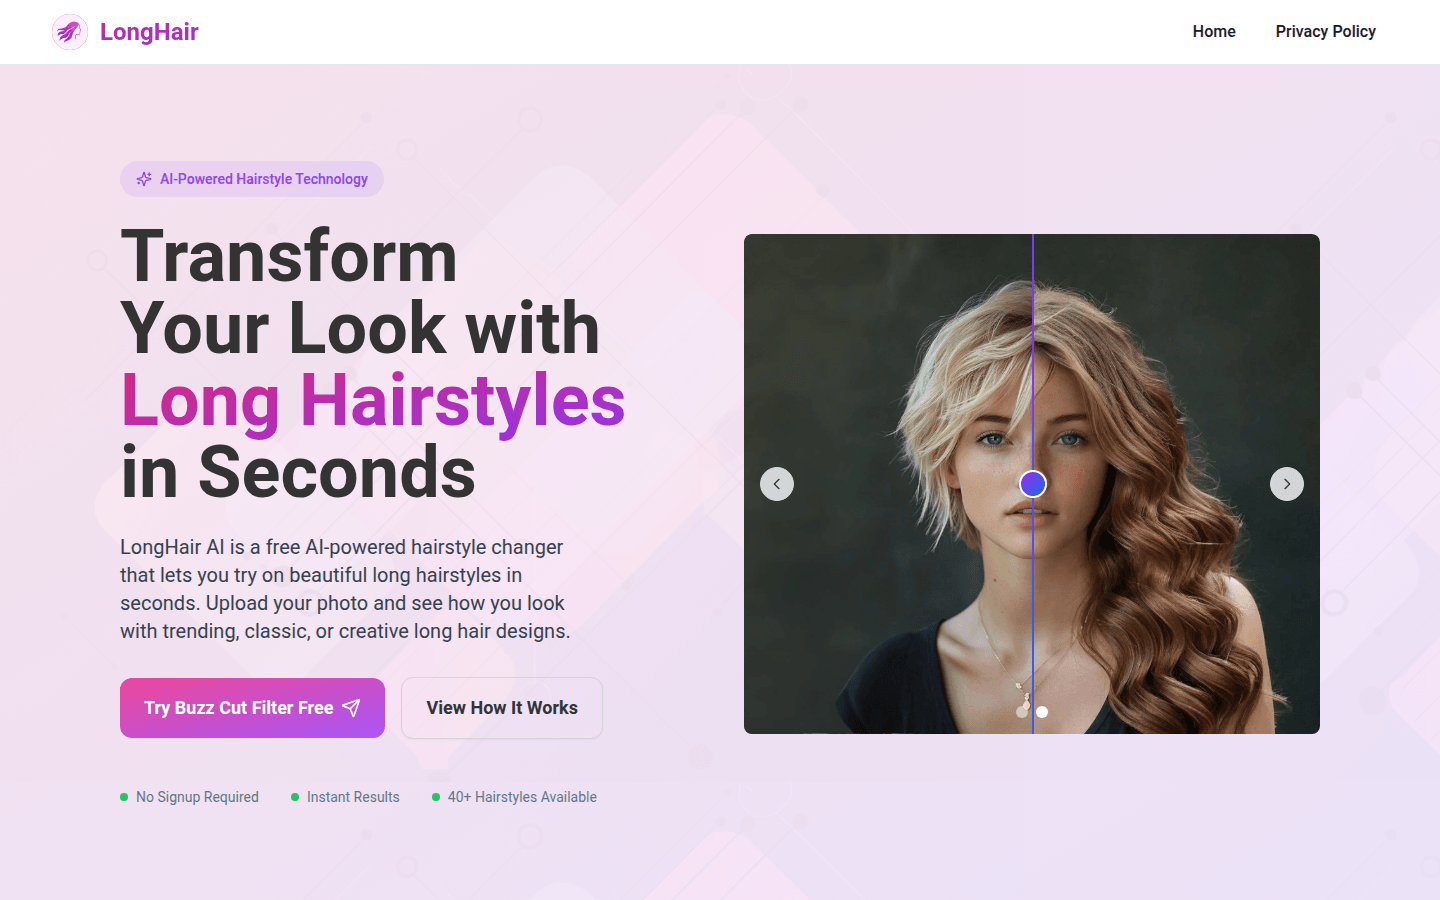The height and width of the screenshot is (900, 1440).
Task: Click the gradient Long Hairstyles heading
Action: tap(373, 400)
